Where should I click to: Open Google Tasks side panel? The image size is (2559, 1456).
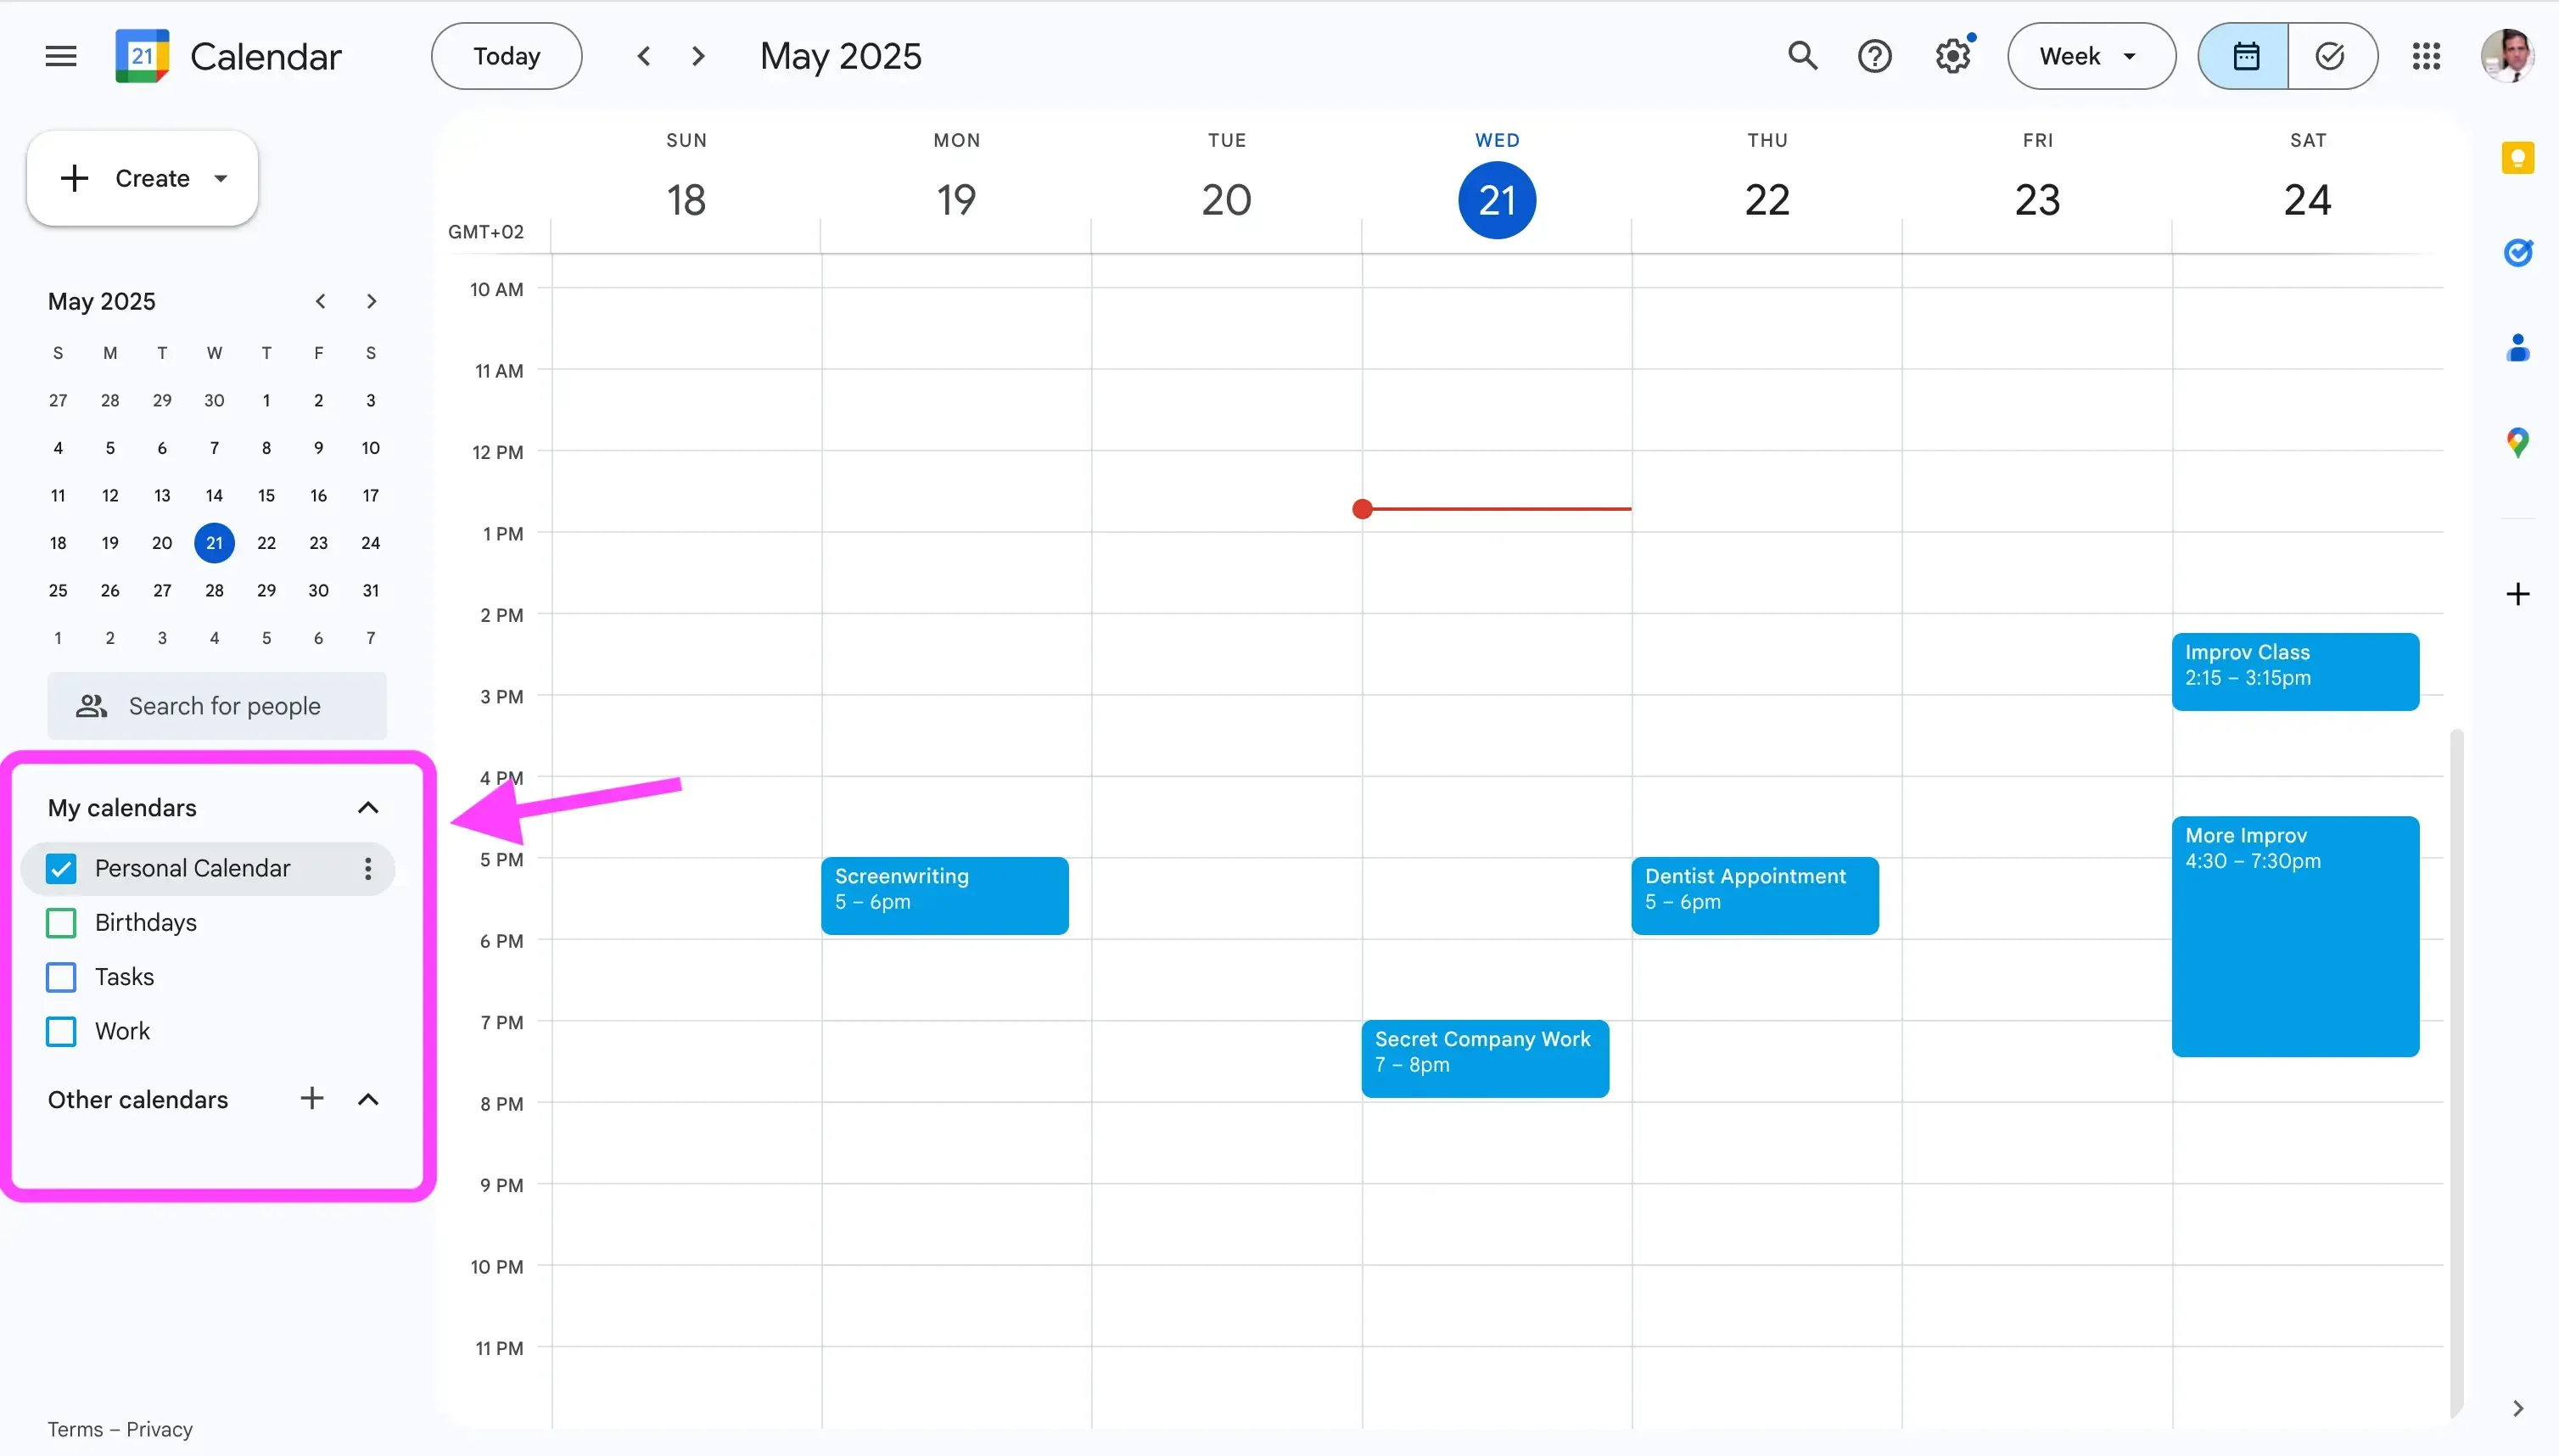pos(2518,252)
